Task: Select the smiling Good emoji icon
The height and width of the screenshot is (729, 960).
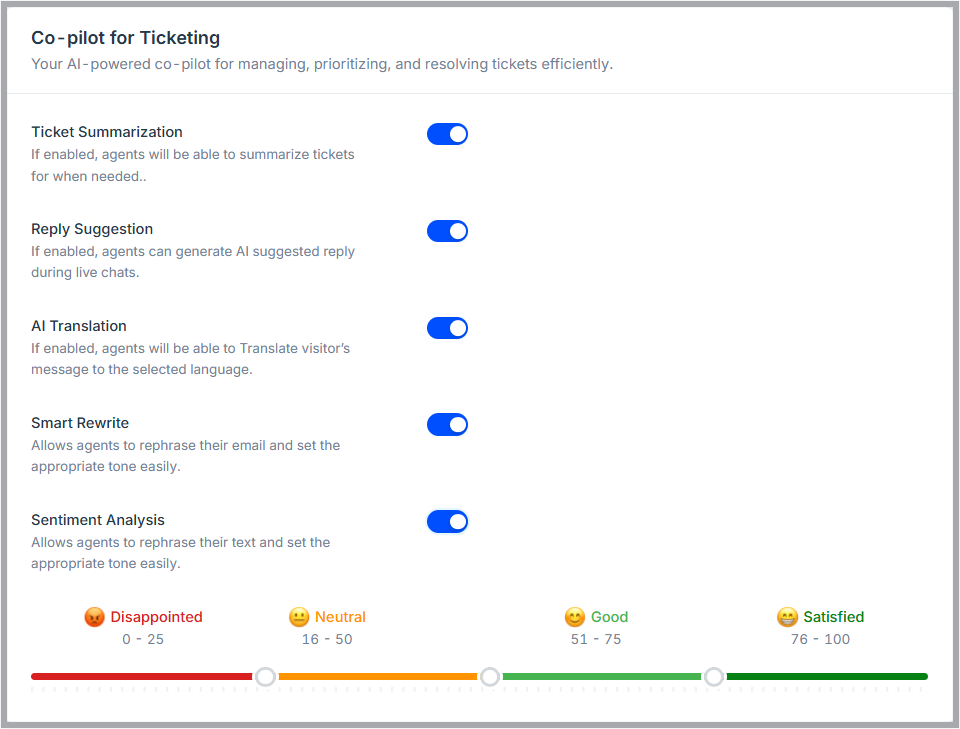Action: [575, 617]
